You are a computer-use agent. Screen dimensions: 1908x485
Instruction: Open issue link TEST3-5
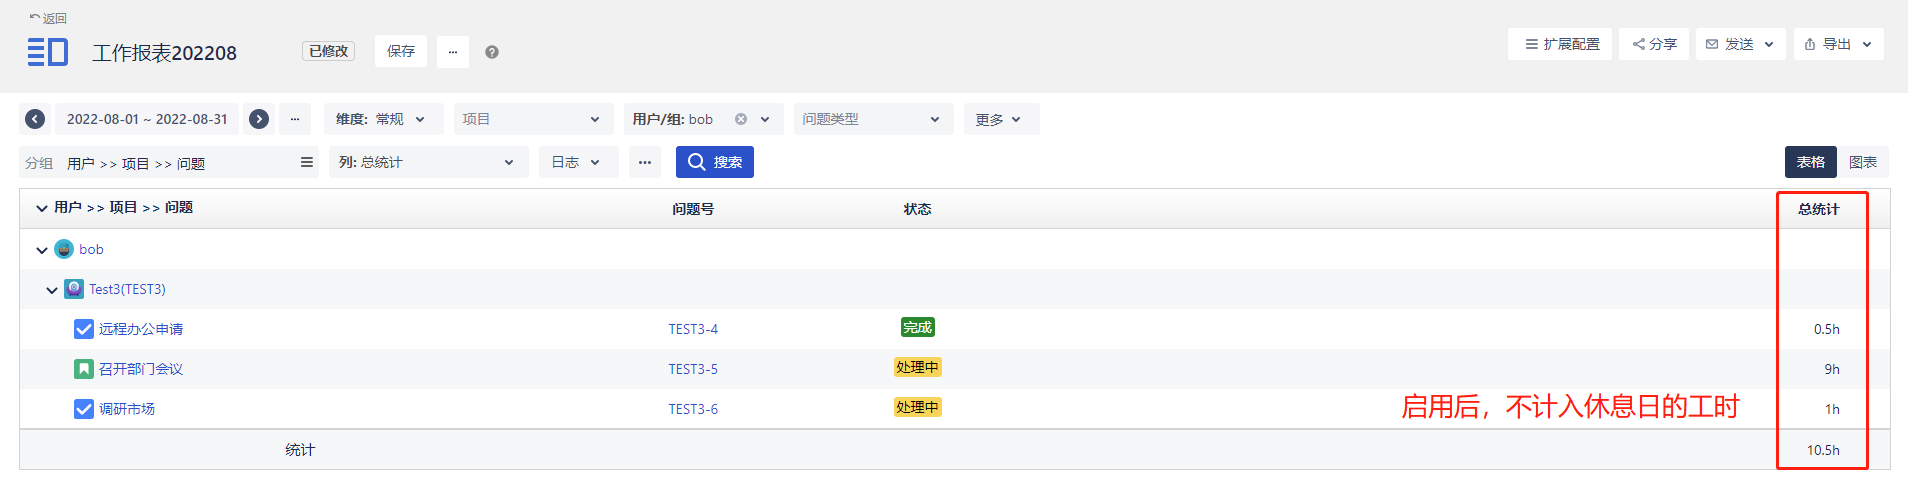pyautogui.click(x=693, y=369)
